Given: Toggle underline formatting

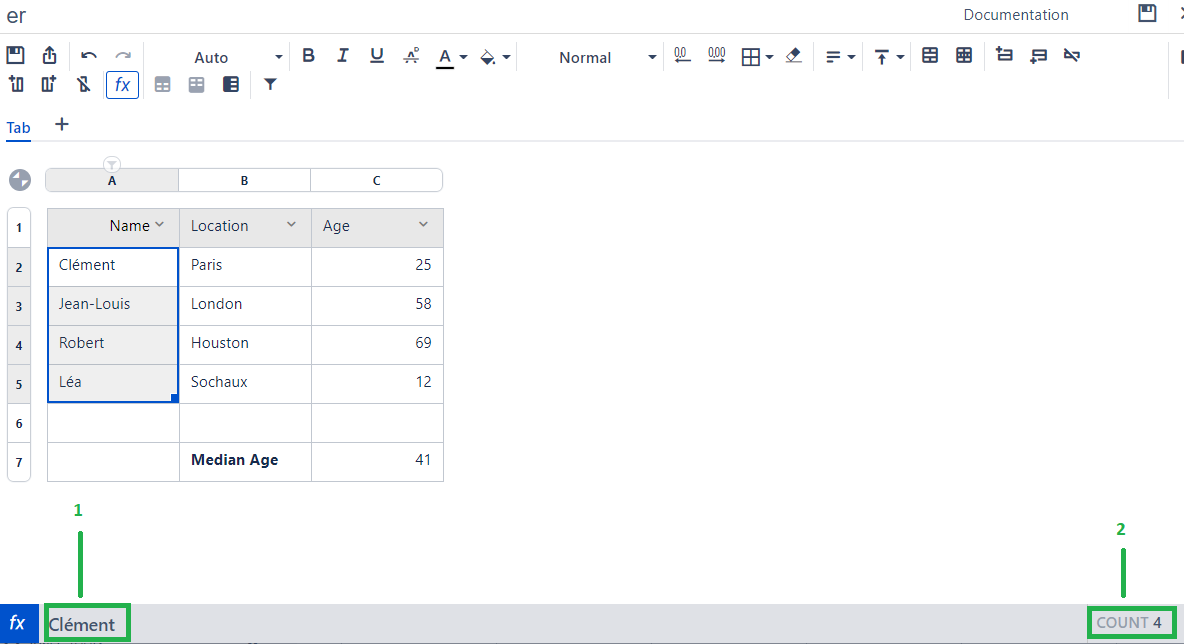Looking at the screenshot, I should (377, 56).
